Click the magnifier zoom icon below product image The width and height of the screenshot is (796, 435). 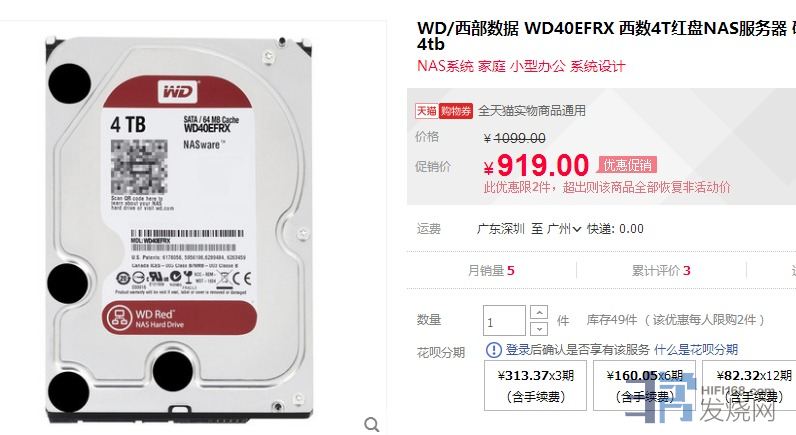[x=372, y=424]
